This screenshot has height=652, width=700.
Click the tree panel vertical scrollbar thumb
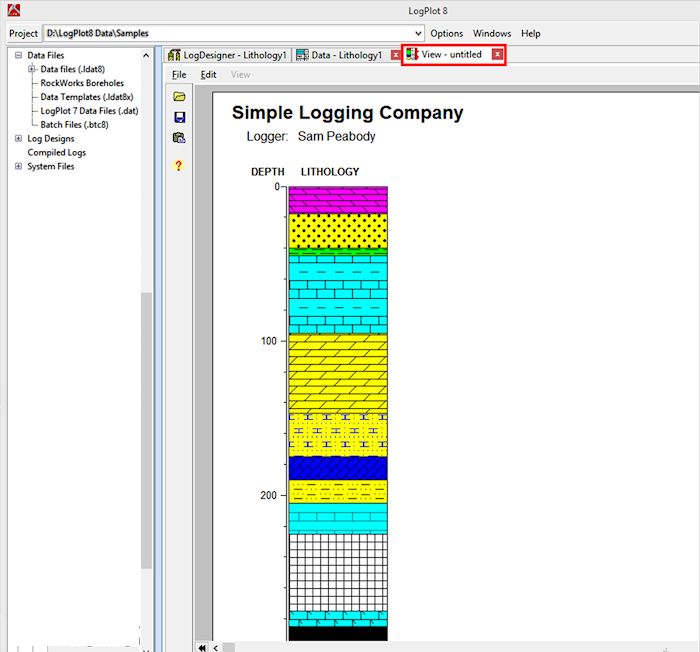click(x=146, y=430)
